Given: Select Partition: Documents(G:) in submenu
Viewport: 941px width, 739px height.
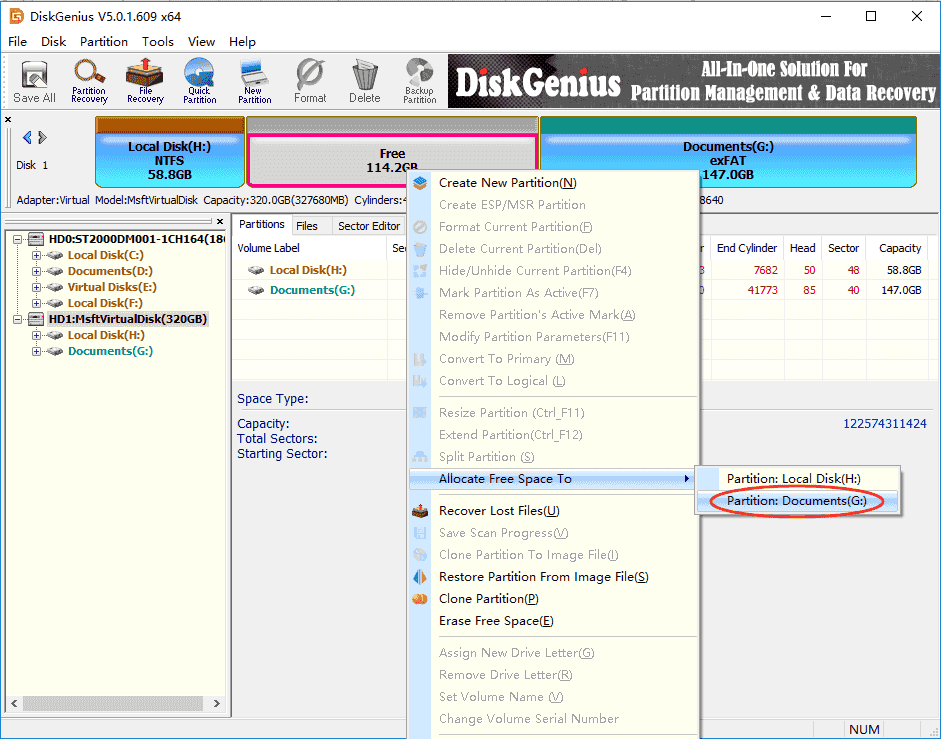Looking at the screenshot, I should click(797, 501).
